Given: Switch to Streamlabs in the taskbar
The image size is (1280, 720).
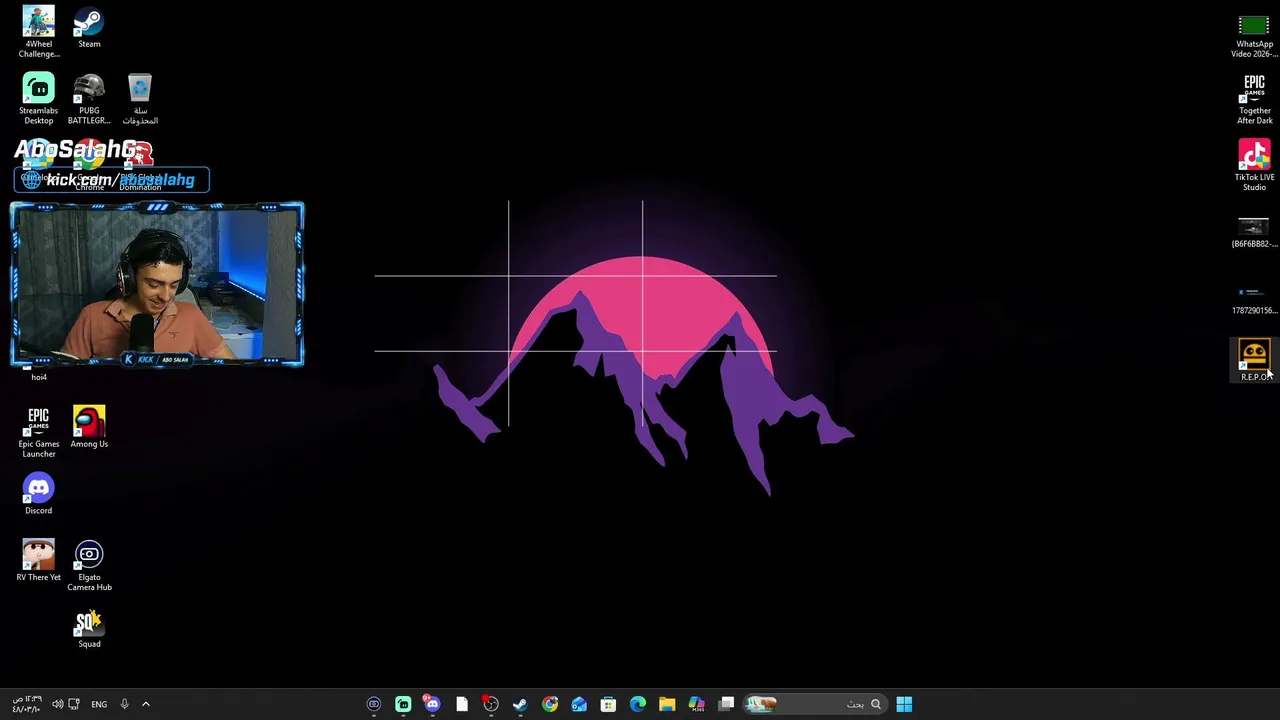Looking at the screenshot, I should (403, 704).
